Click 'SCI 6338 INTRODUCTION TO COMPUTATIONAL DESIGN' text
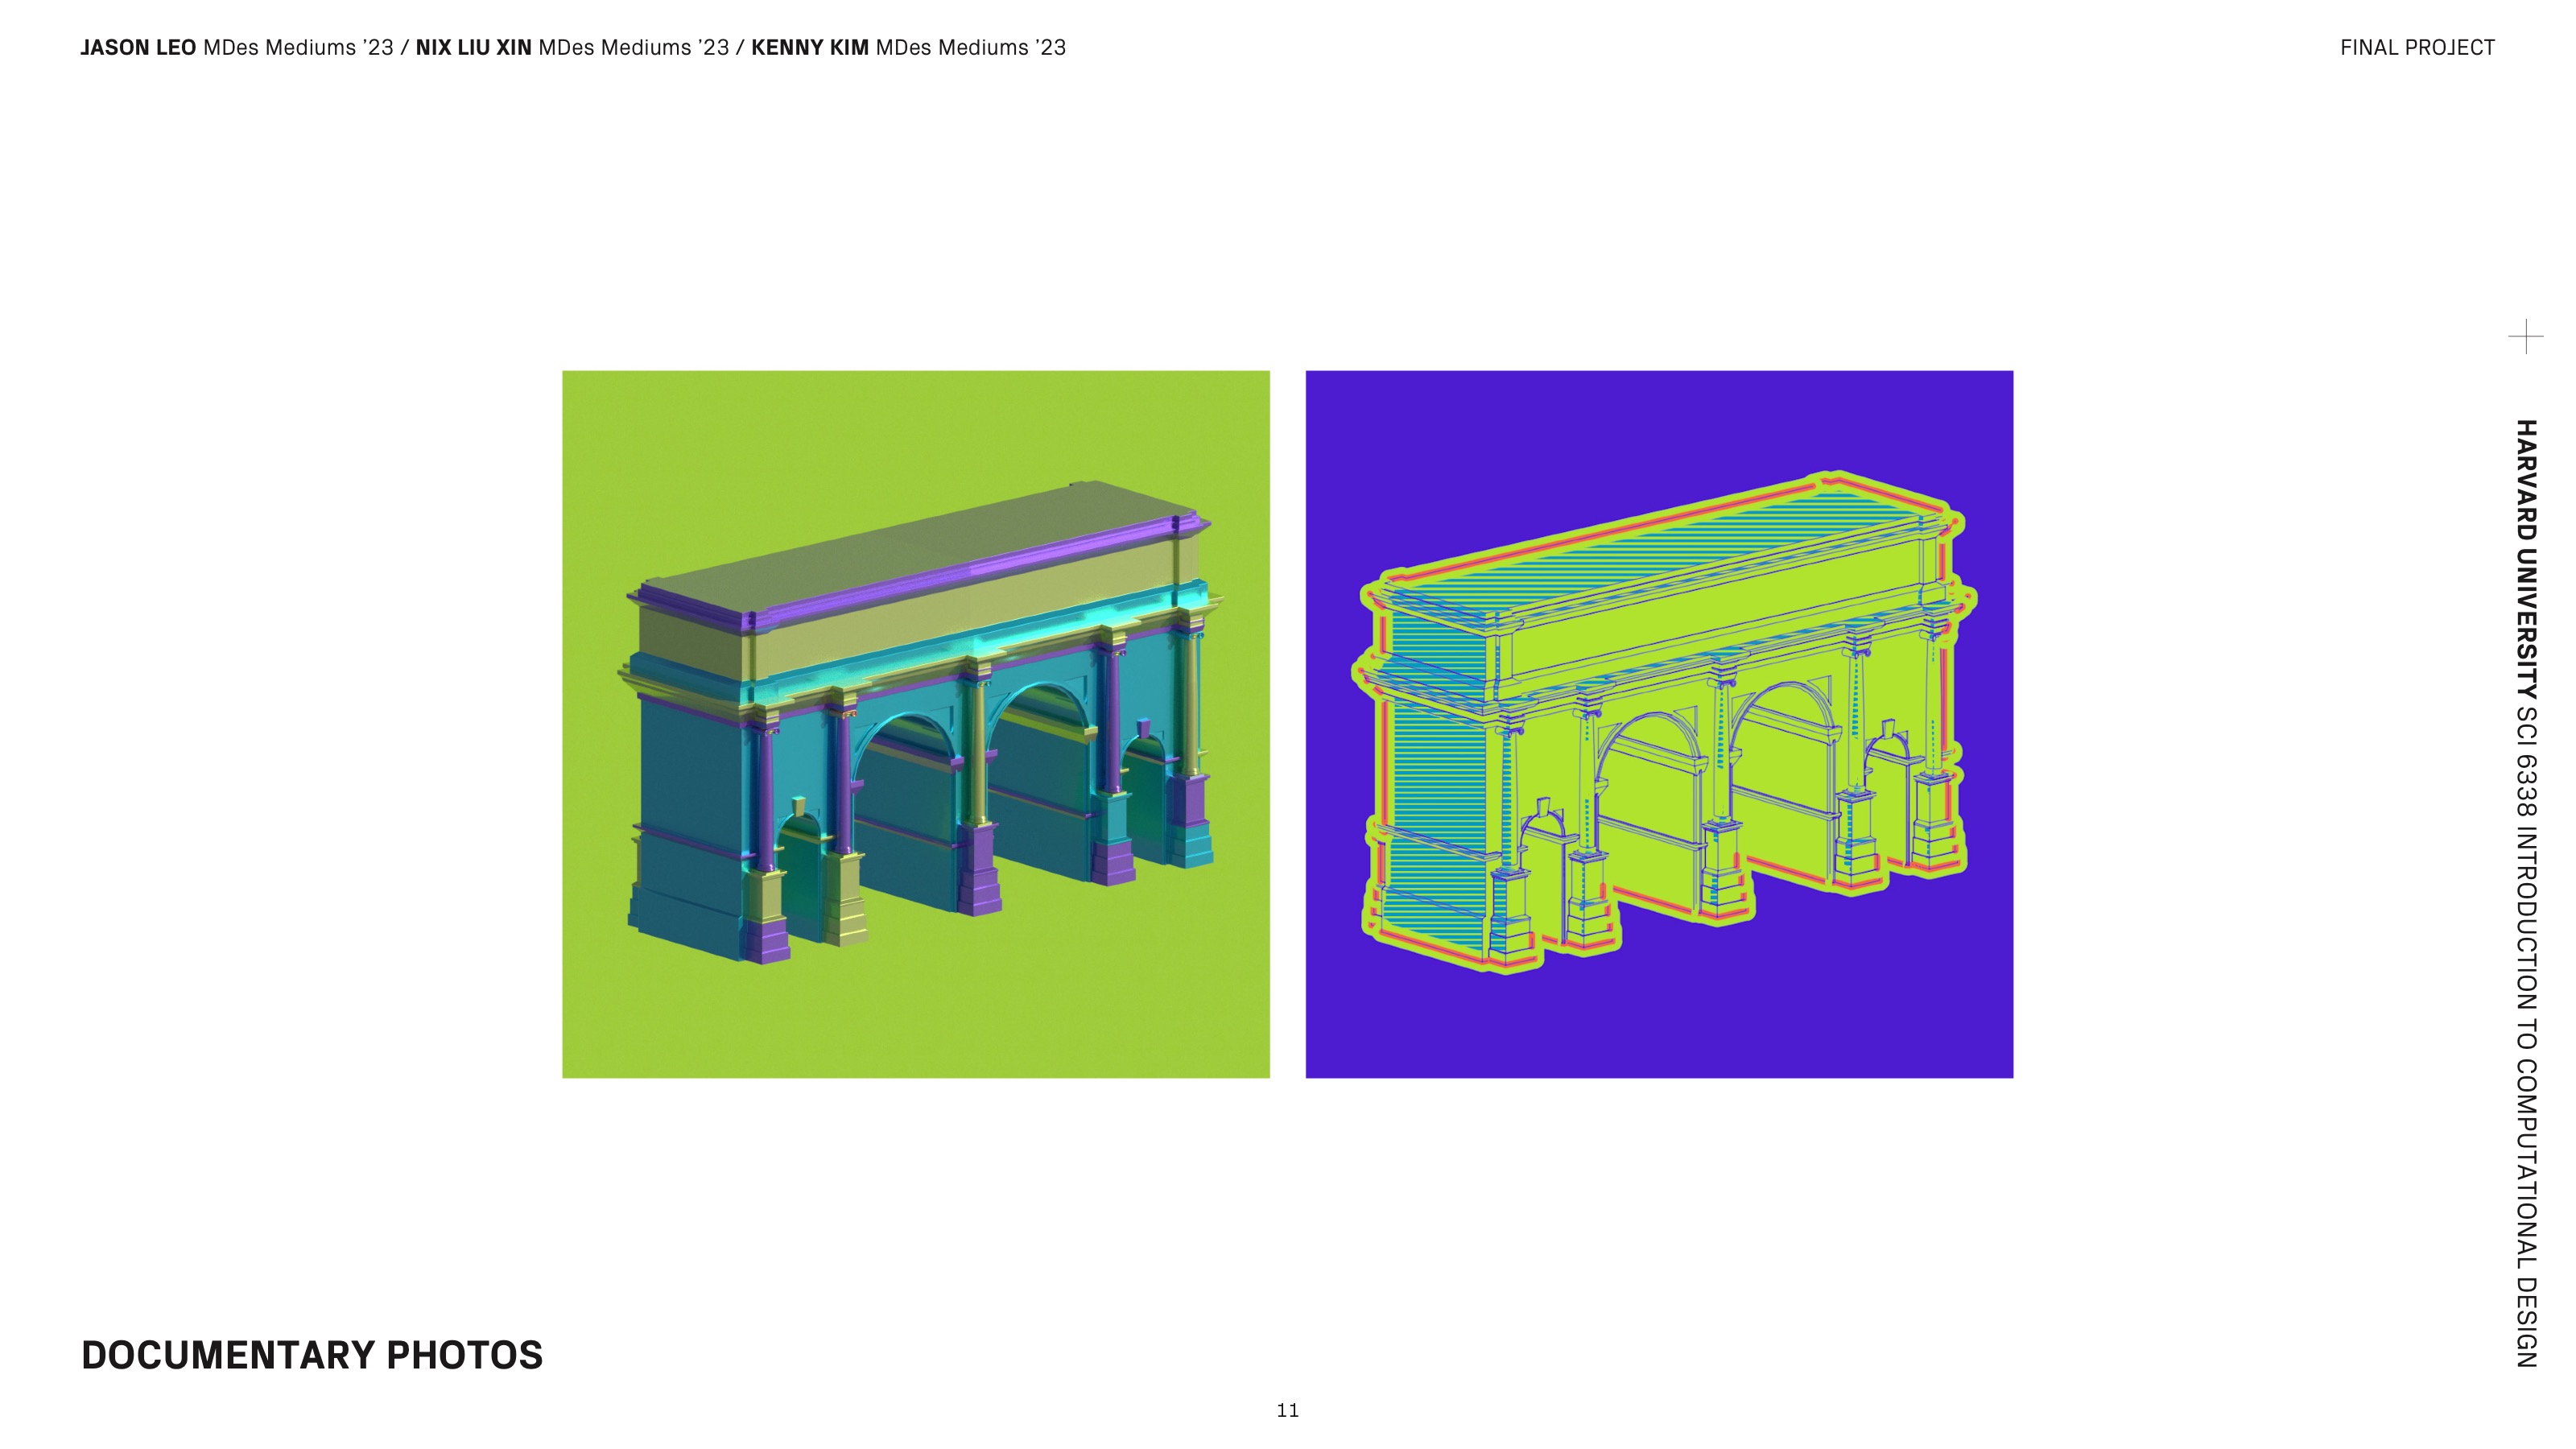Viewport: 2576px width, 1449px height. (2526, 1037)
